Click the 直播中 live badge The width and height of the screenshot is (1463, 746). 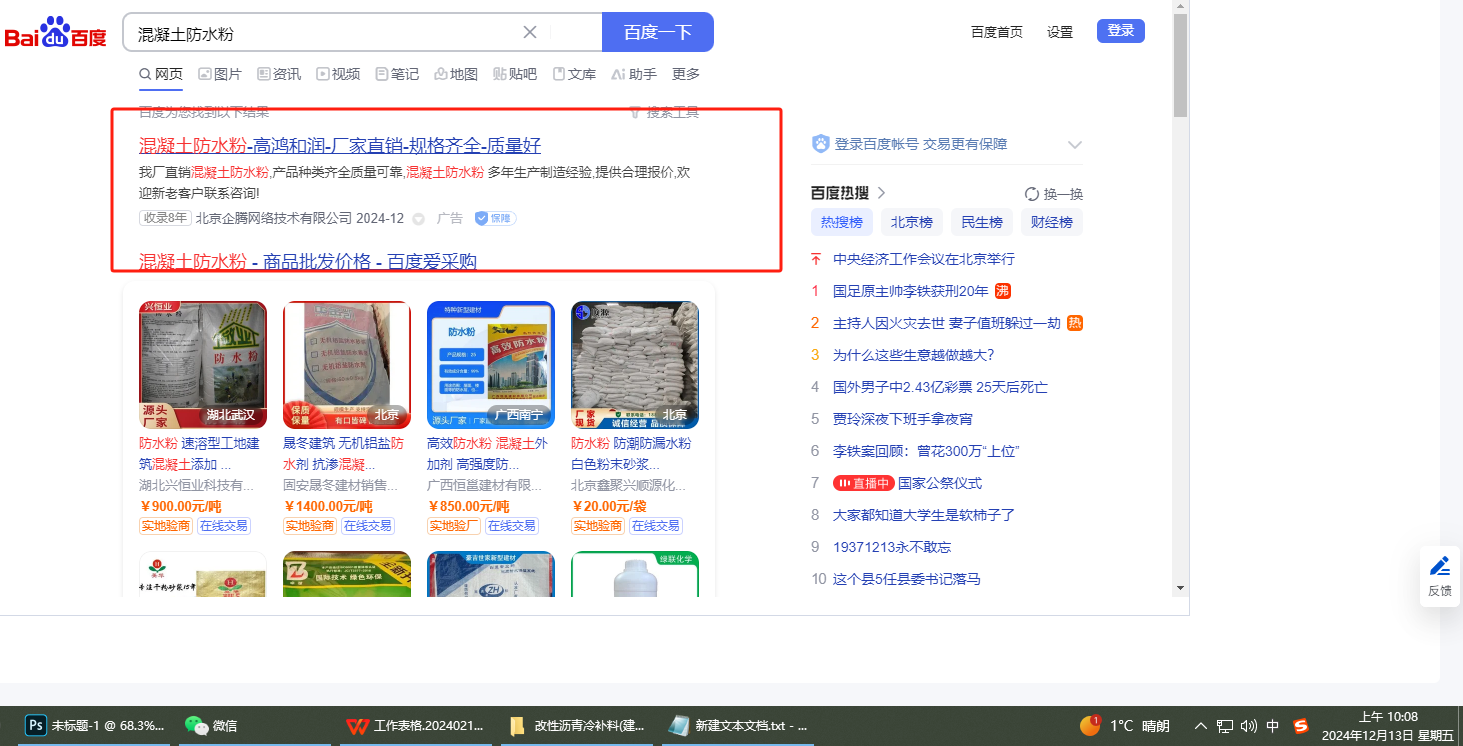pyautogui.click(x=863, y=483)
